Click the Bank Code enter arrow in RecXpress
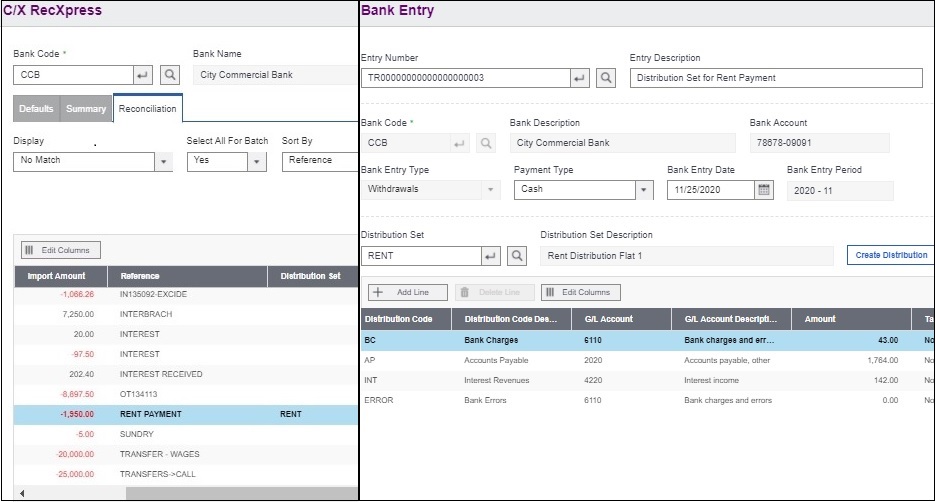The height and width of the screenshot is (502, 935). point(144,75)
